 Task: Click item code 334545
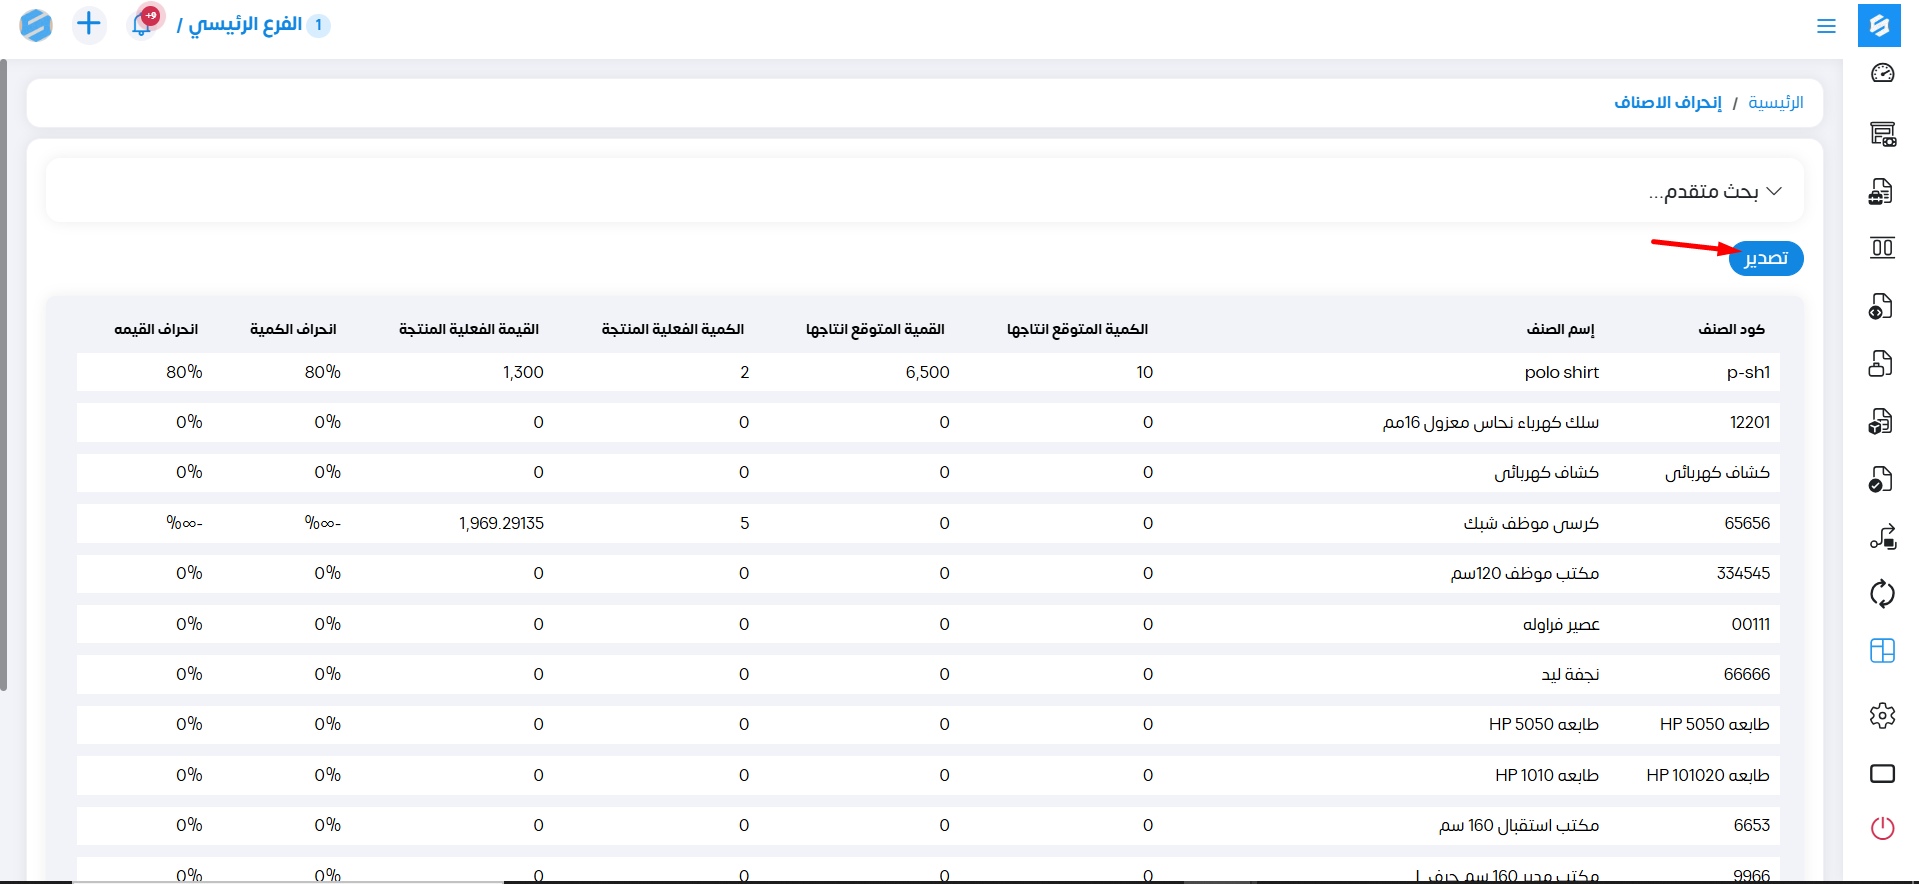click(1743, 573)
